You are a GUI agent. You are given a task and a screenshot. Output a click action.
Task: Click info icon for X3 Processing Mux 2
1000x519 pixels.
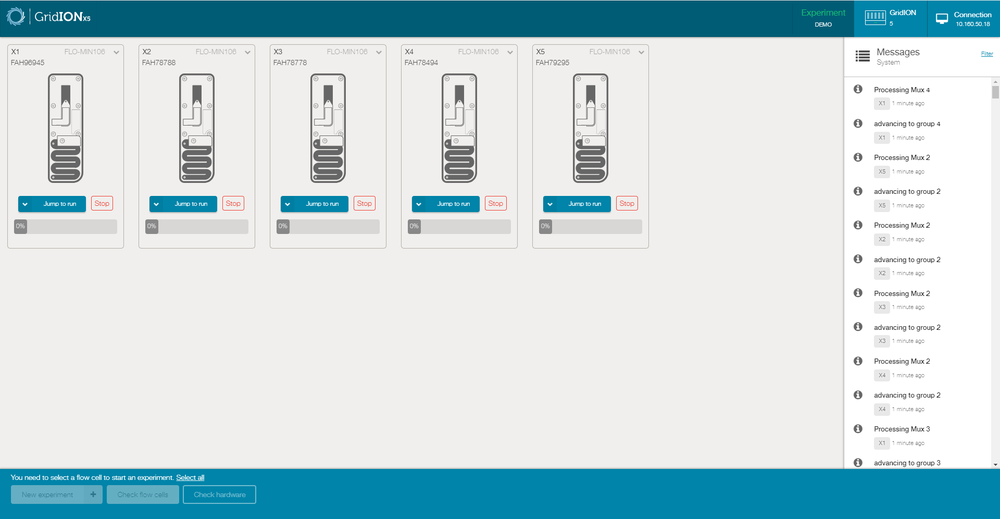click(x=858, y=293)
